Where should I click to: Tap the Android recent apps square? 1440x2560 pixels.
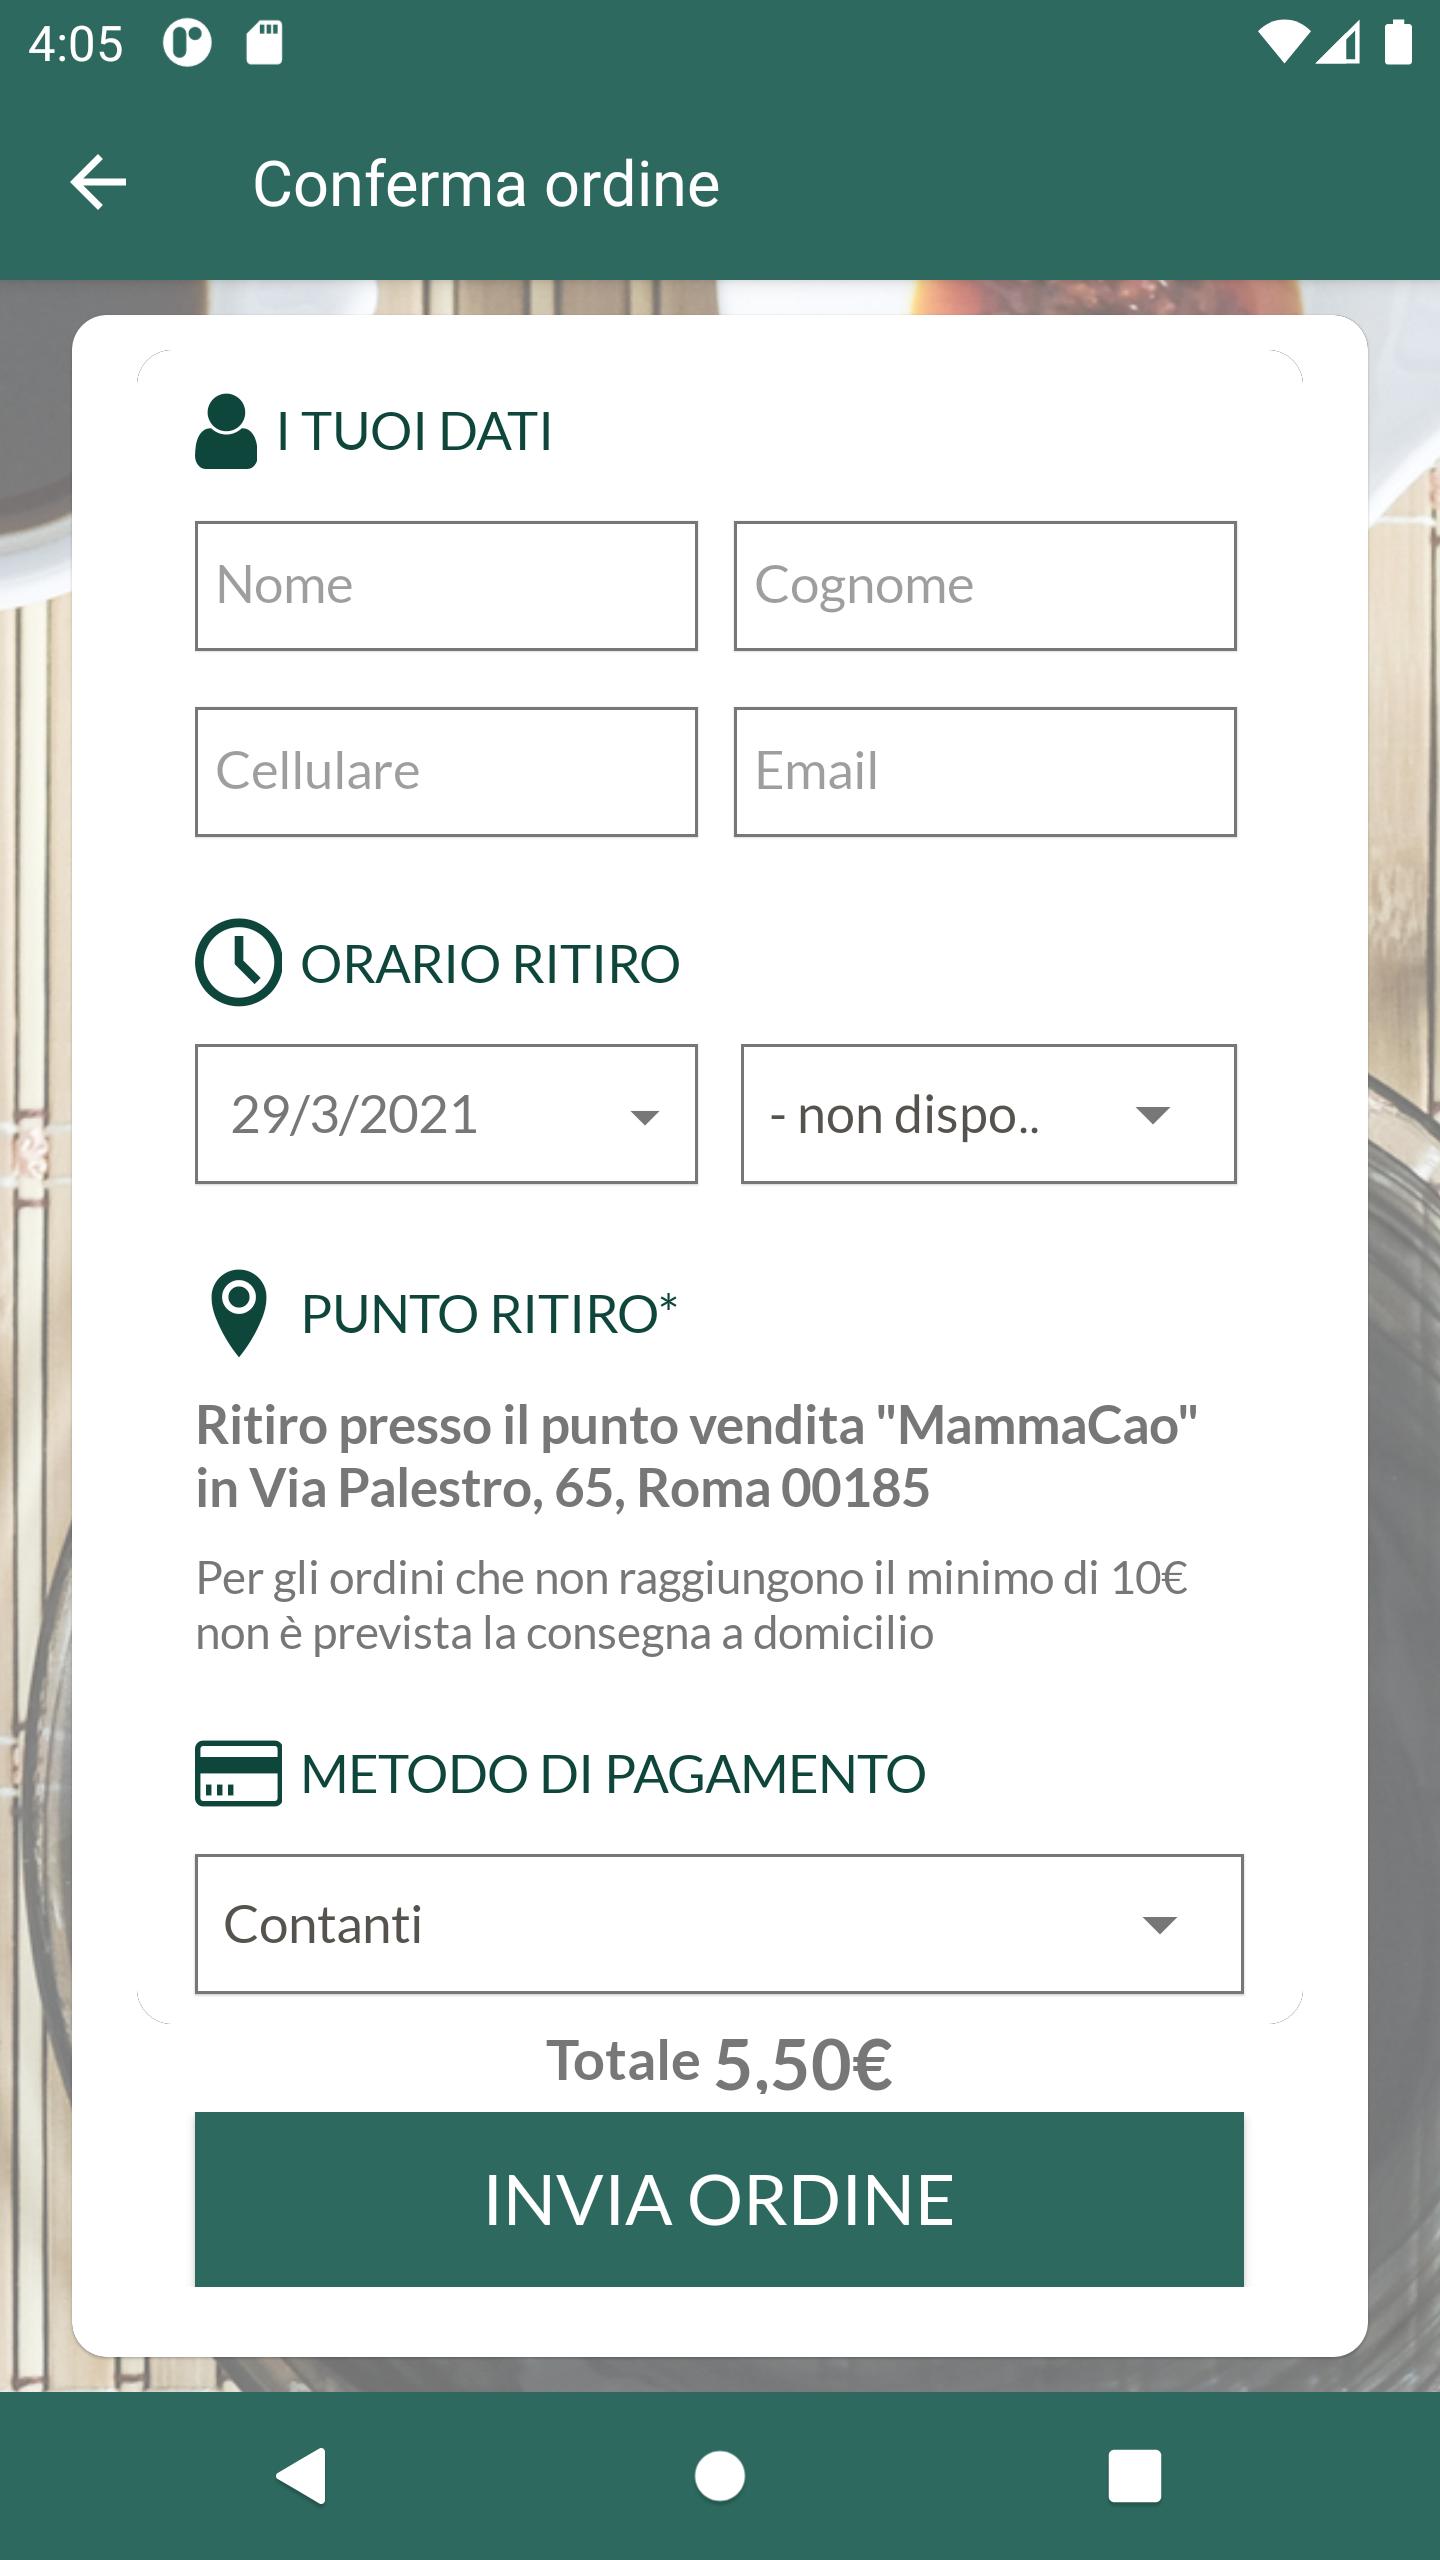[x=1135, y=2476]
